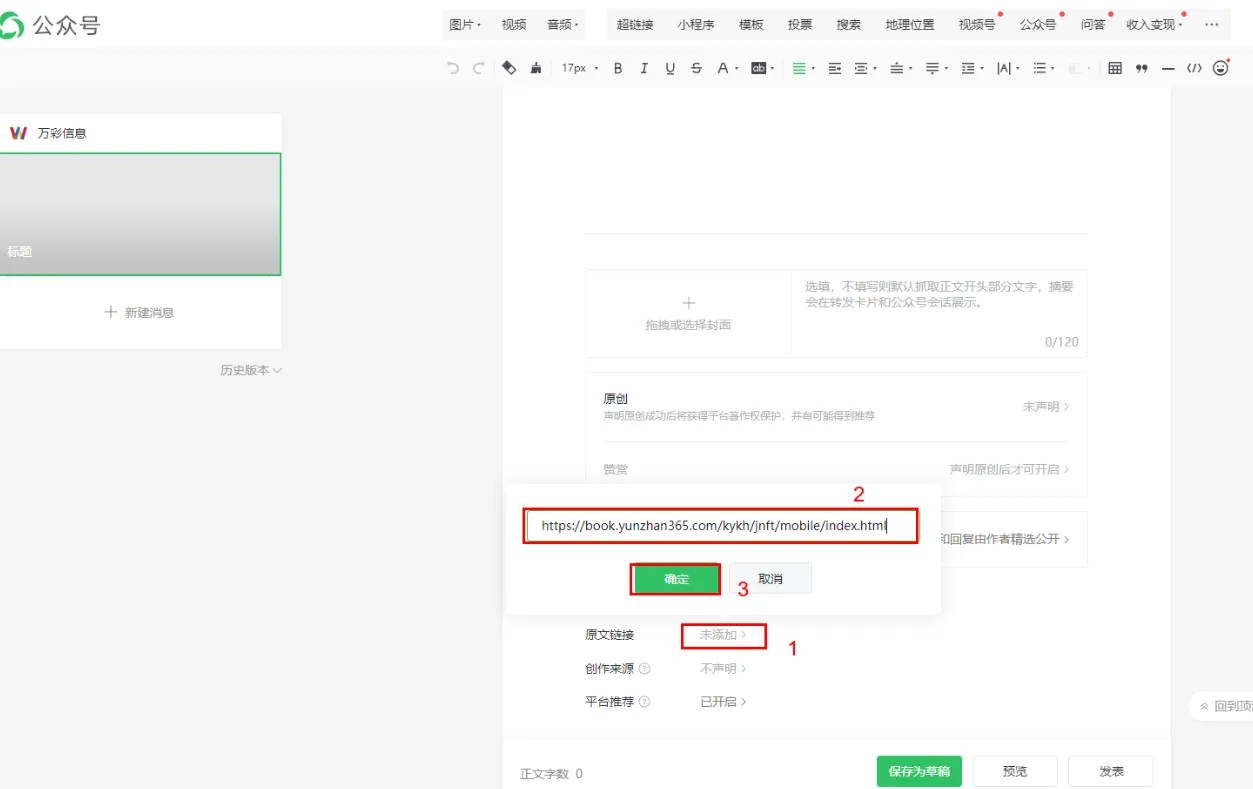Click the 保存为草稿 save draft button
1253x789 pixels.
pyautogui.click(x=918, y=770)
